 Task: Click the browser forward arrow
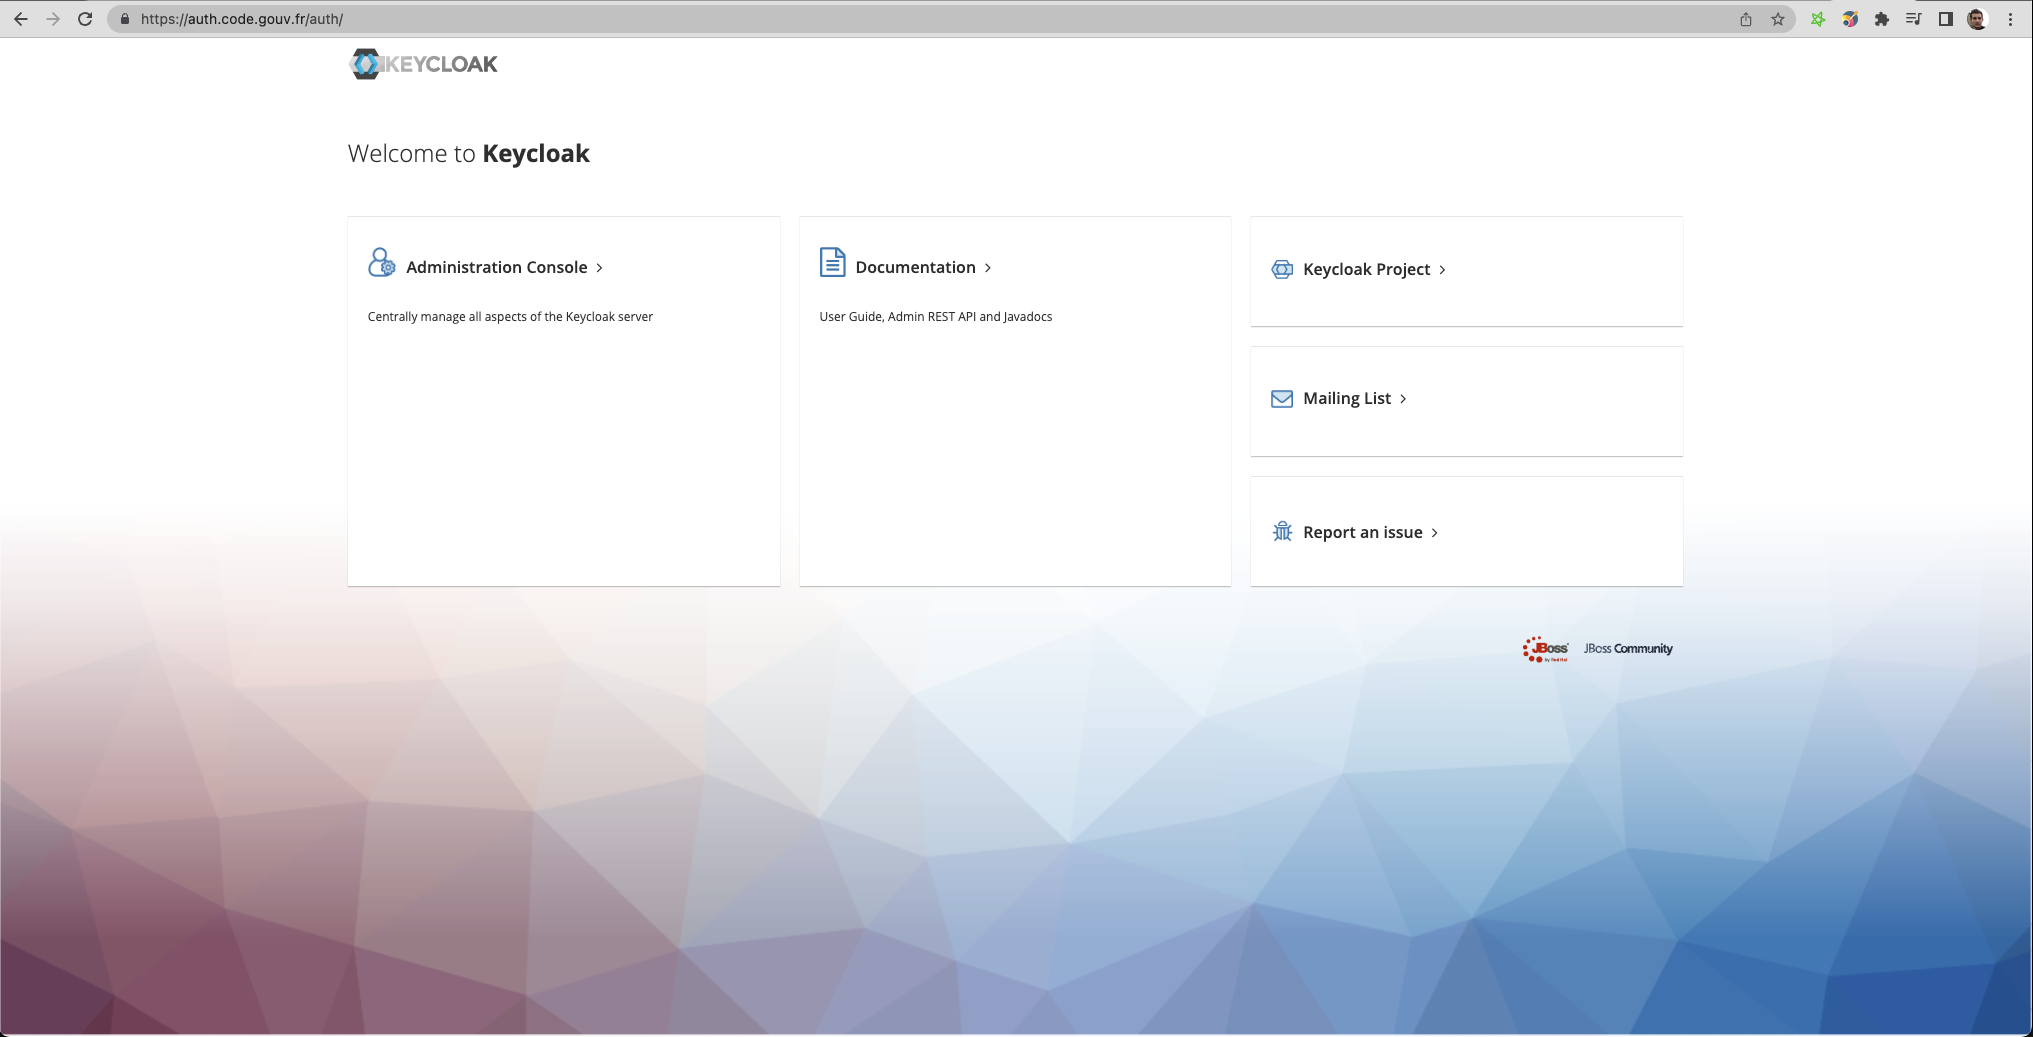pos(53,19)
